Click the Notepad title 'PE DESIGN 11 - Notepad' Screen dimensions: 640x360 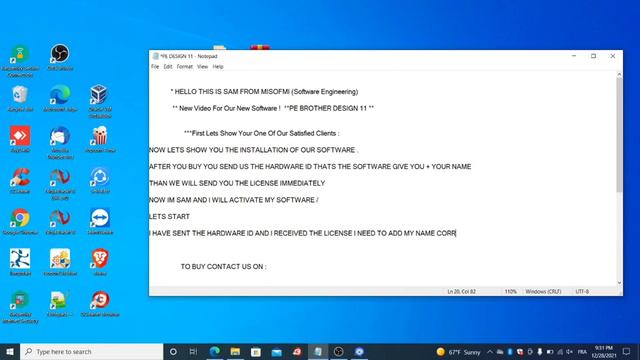[189, 56]
